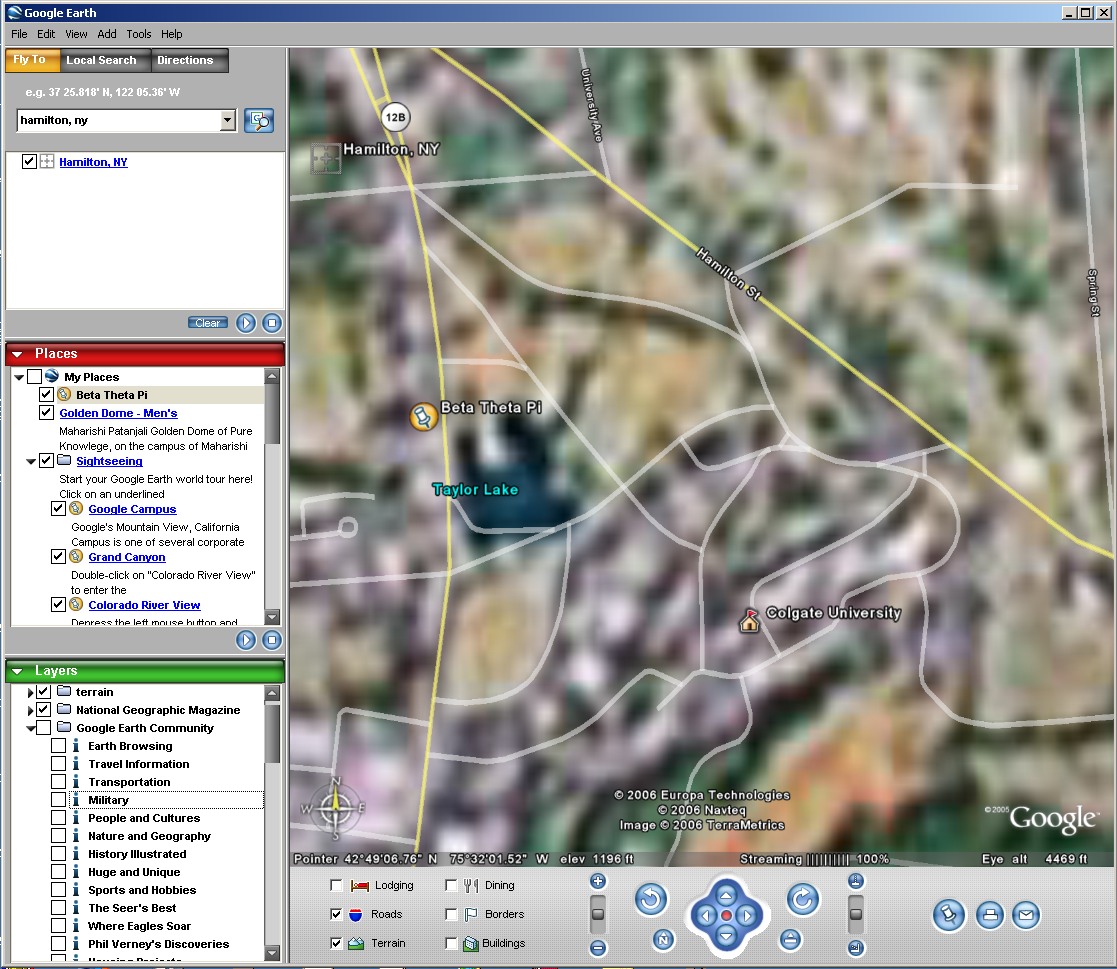The image size is (1117, 969).
Task: Collapse the My Places folder
Action: [x=19, y=377]
